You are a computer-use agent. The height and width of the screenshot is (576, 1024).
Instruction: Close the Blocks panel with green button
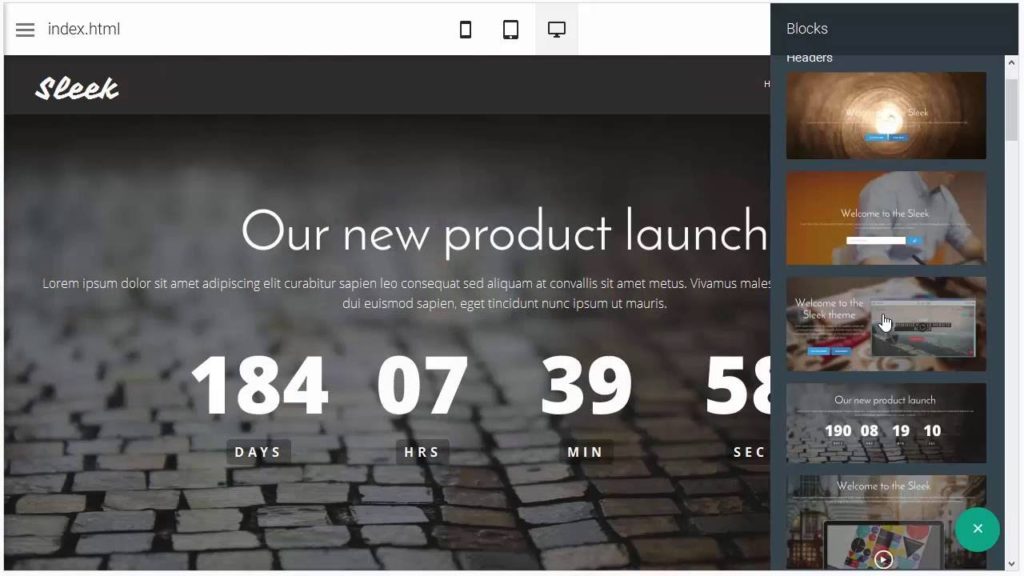tap(977, 529)
